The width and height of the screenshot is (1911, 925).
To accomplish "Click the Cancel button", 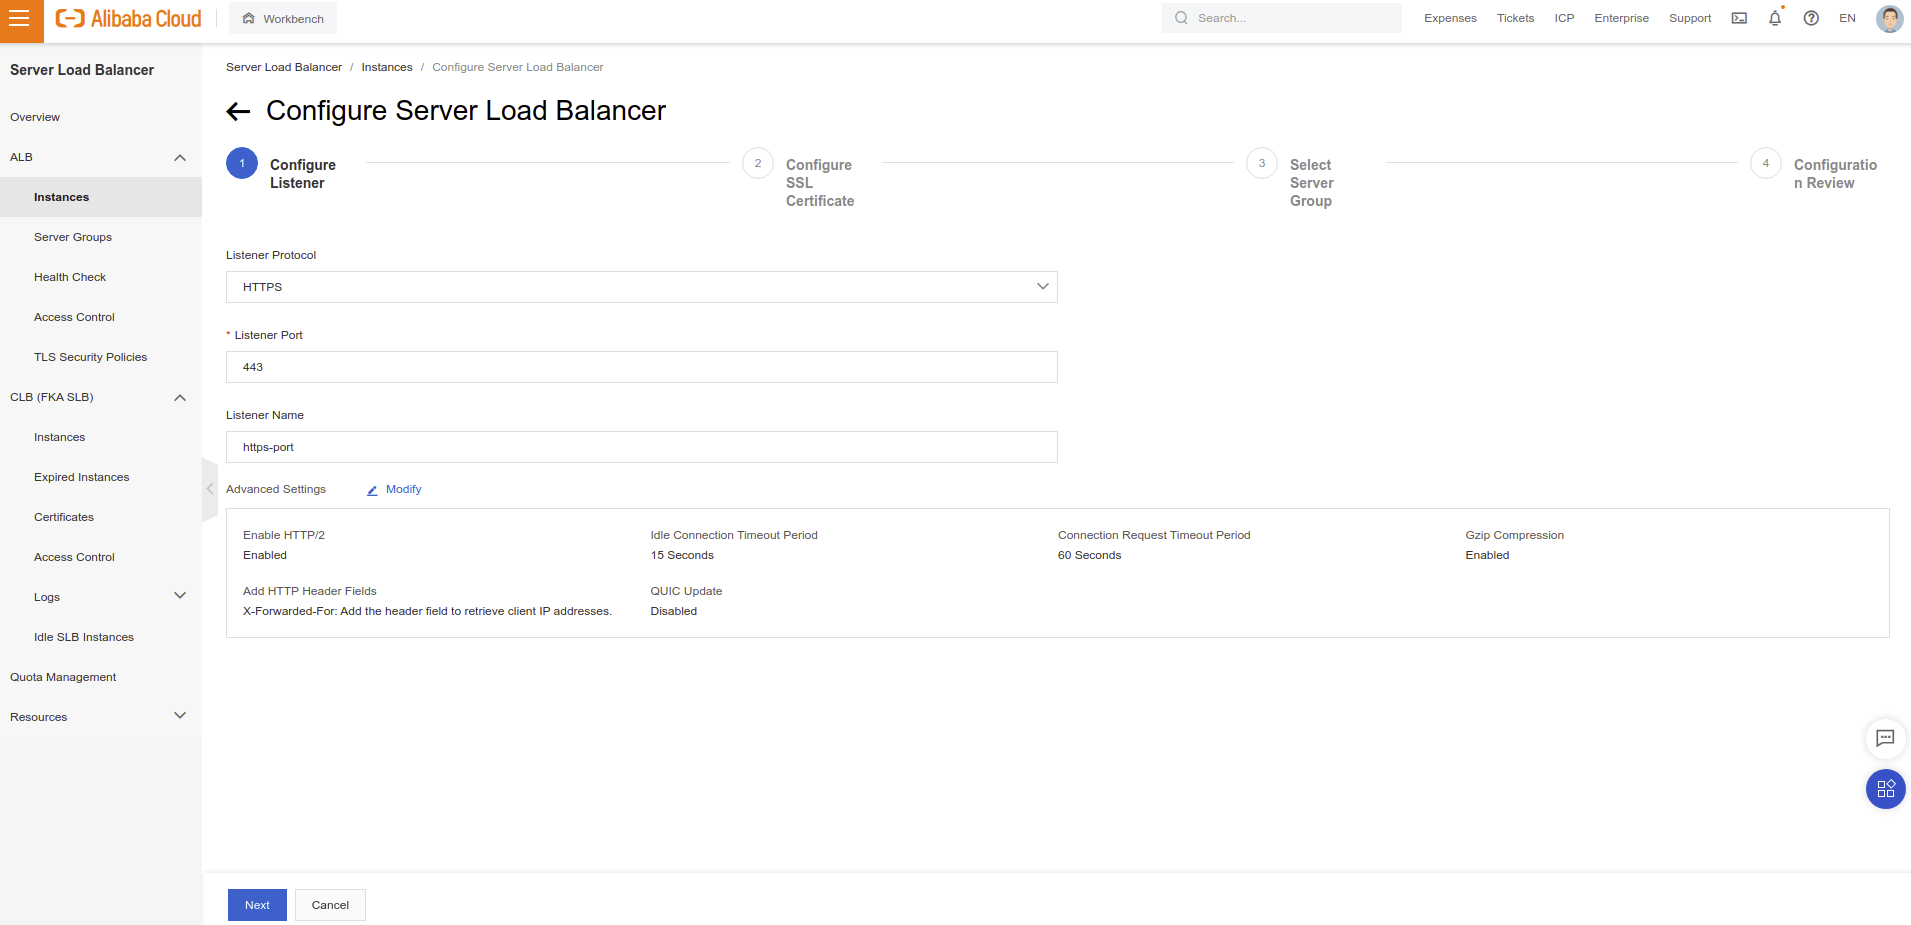I will (330, 905).
